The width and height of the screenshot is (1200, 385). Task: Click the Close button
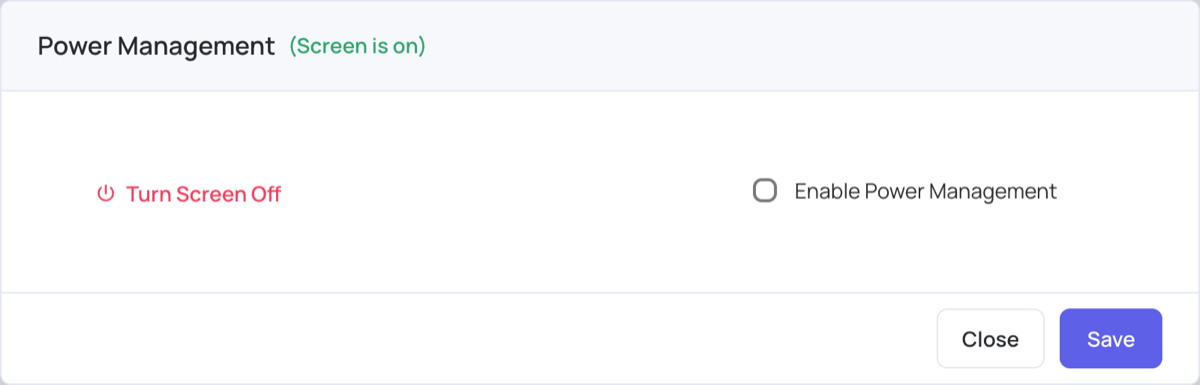(x=990, y=338)
